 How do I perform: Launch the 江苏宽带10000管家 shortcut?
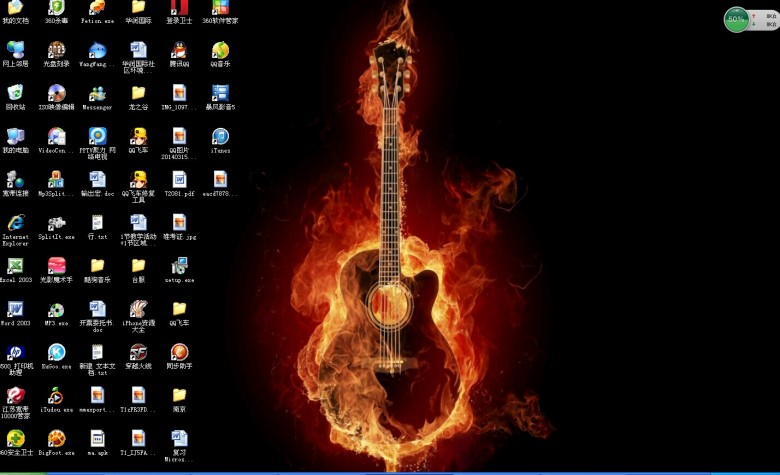[x=15, y=395]
